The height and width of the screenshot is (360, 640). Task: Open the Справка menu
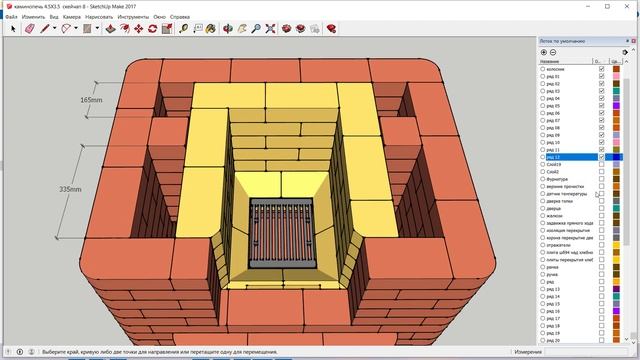180,17
